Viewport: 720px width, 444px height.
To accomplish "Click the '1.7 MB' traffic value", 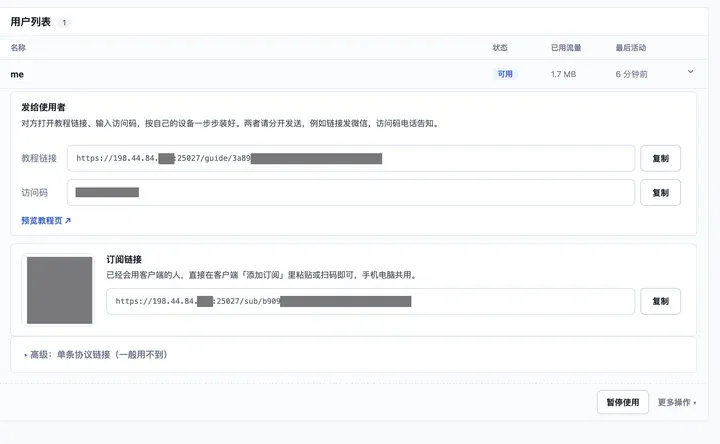I will 563,74.
